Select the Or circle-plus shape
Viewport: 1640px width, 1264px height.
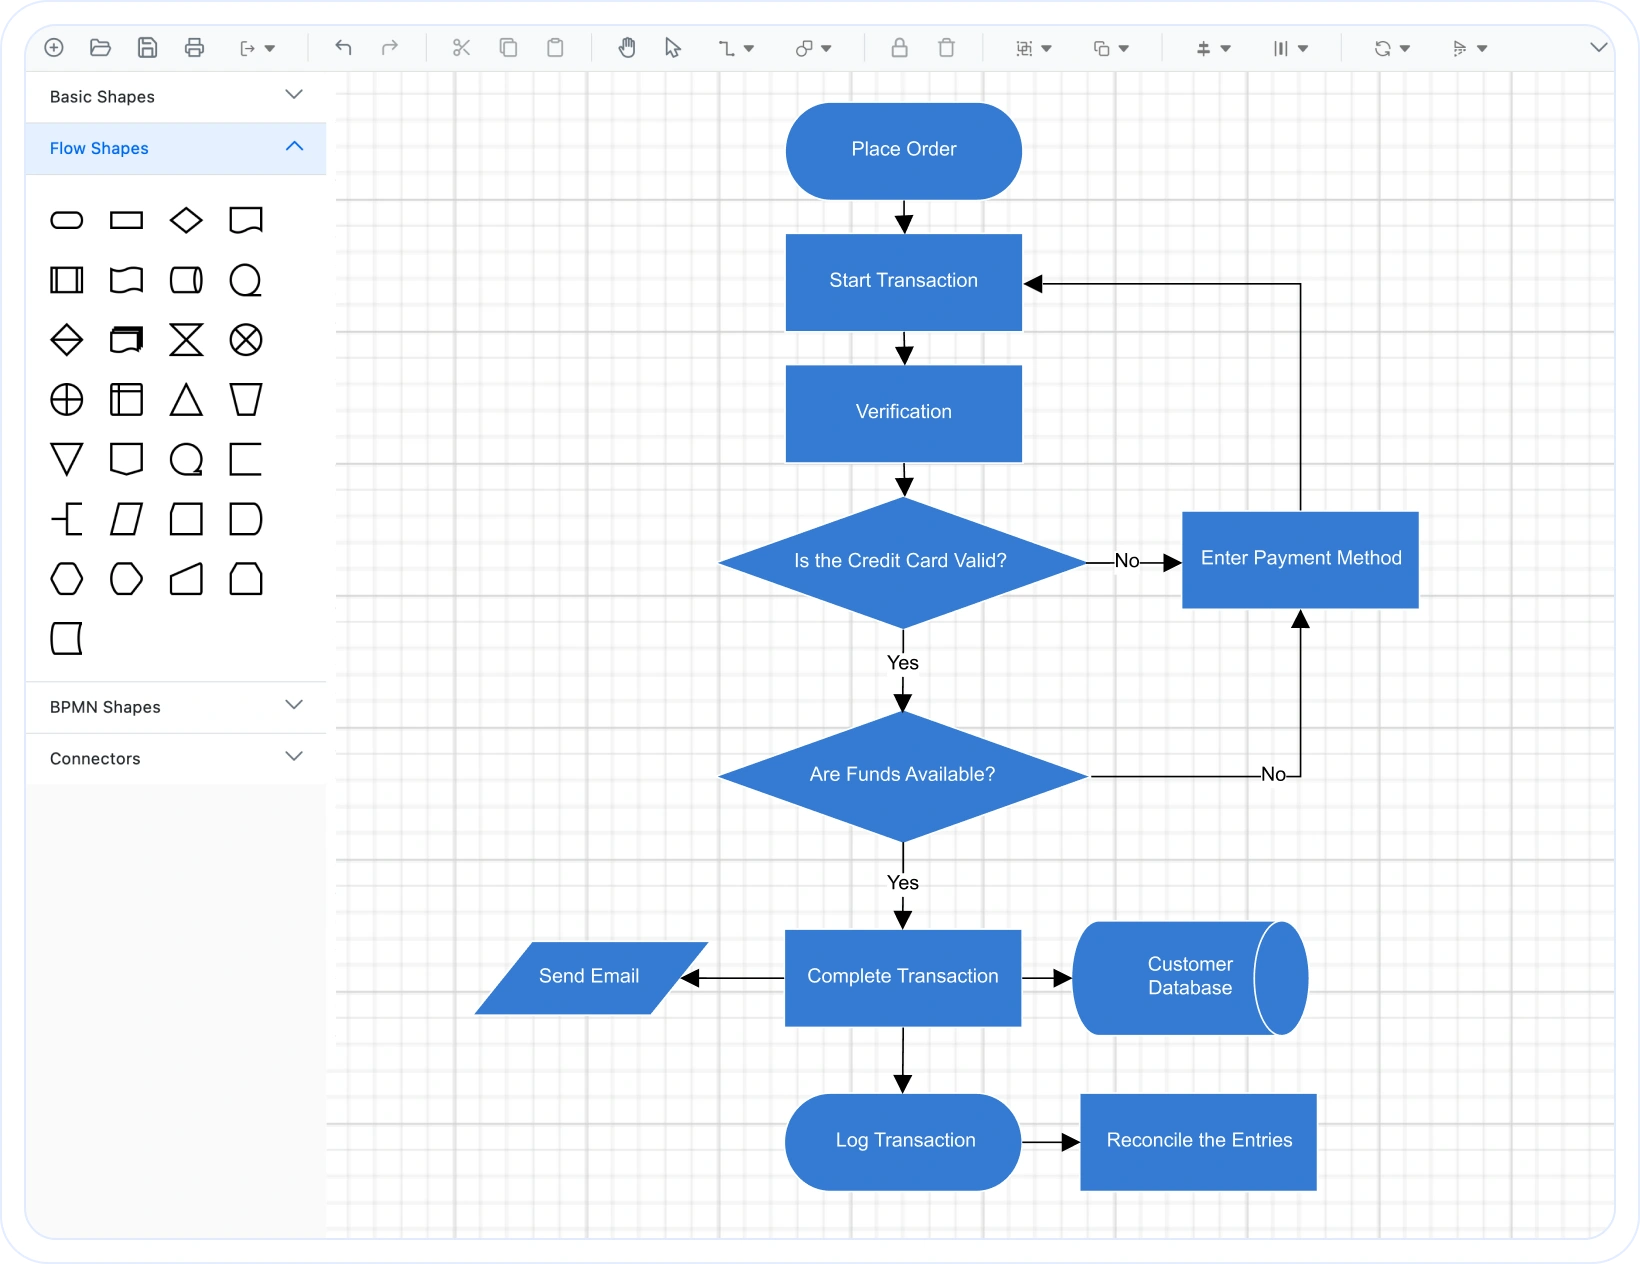click(67, 400)
